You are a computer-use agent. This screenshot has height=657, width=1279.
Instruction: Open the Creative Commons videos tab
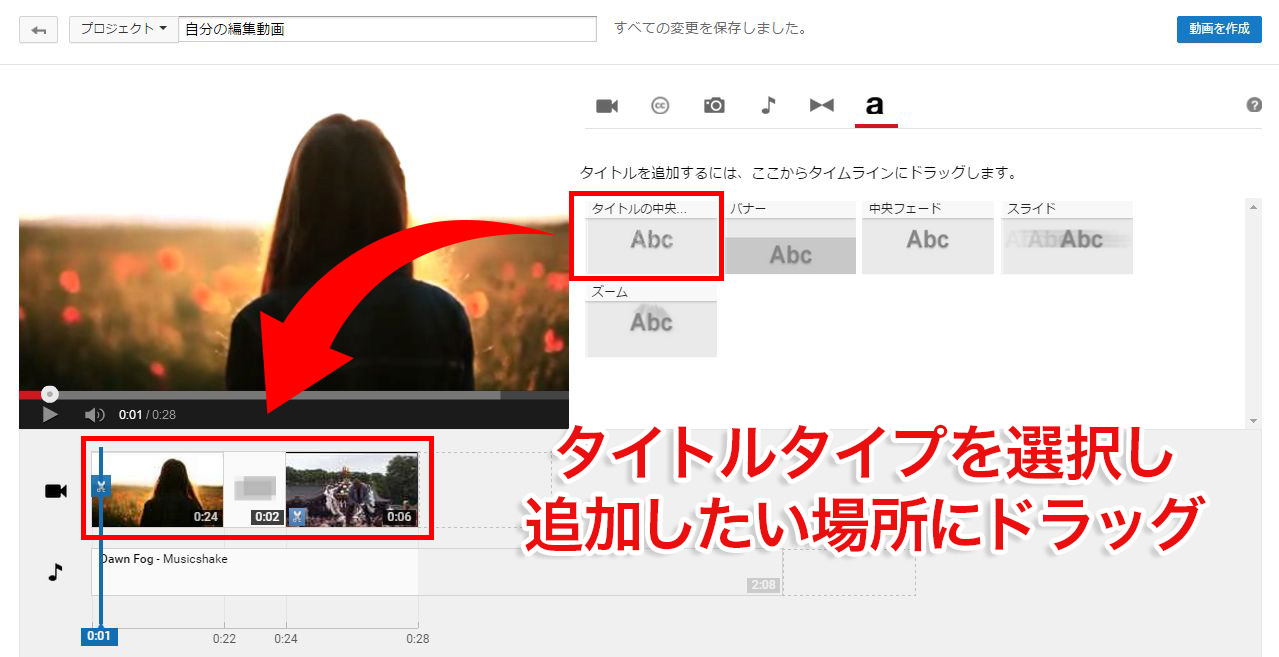point(660,106)
